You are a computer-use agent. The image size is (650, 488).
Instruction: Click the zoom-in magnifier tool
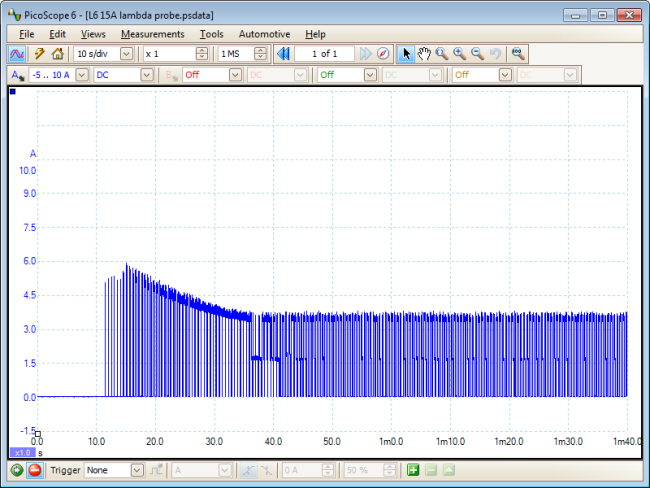[x=459, y=53]
